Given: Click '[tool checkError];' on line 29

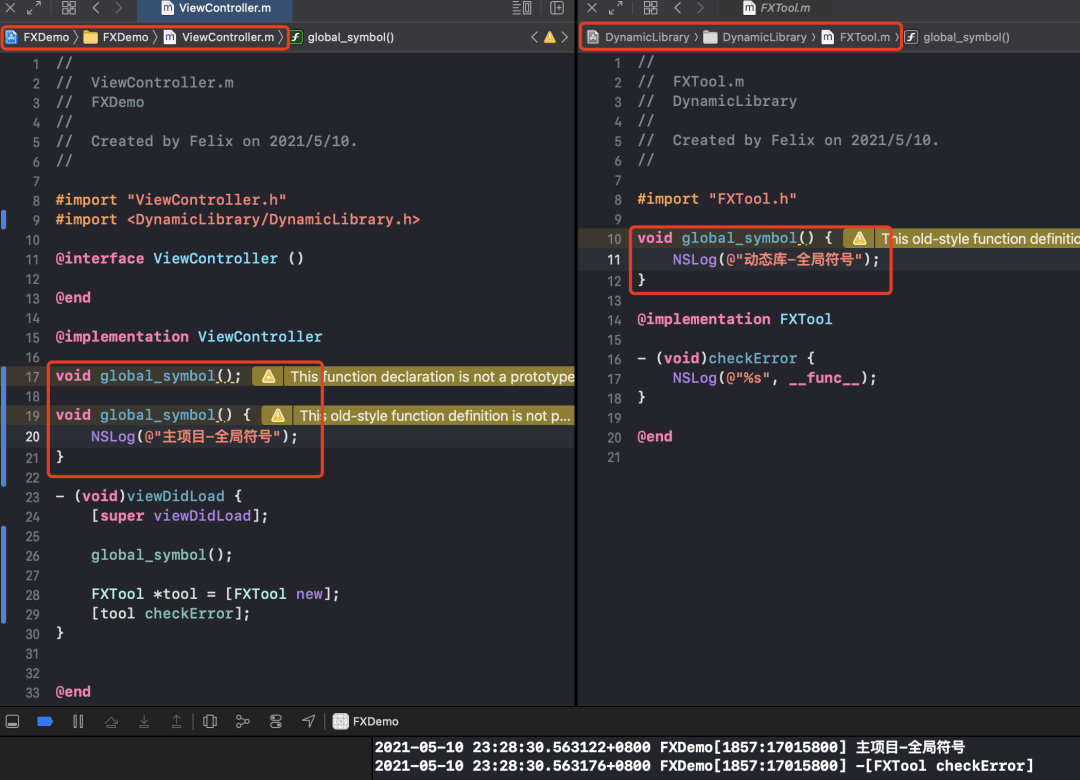Looking at the screenshot, I should [x=171, y=613].
